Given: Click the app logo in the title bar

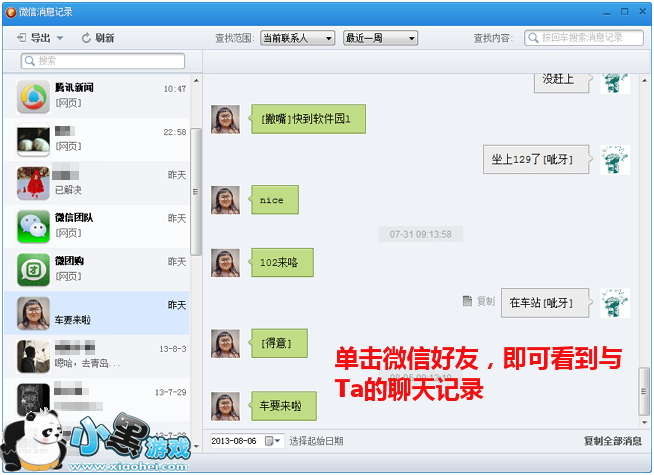Looking at the screenshot, I should [11, 12].
